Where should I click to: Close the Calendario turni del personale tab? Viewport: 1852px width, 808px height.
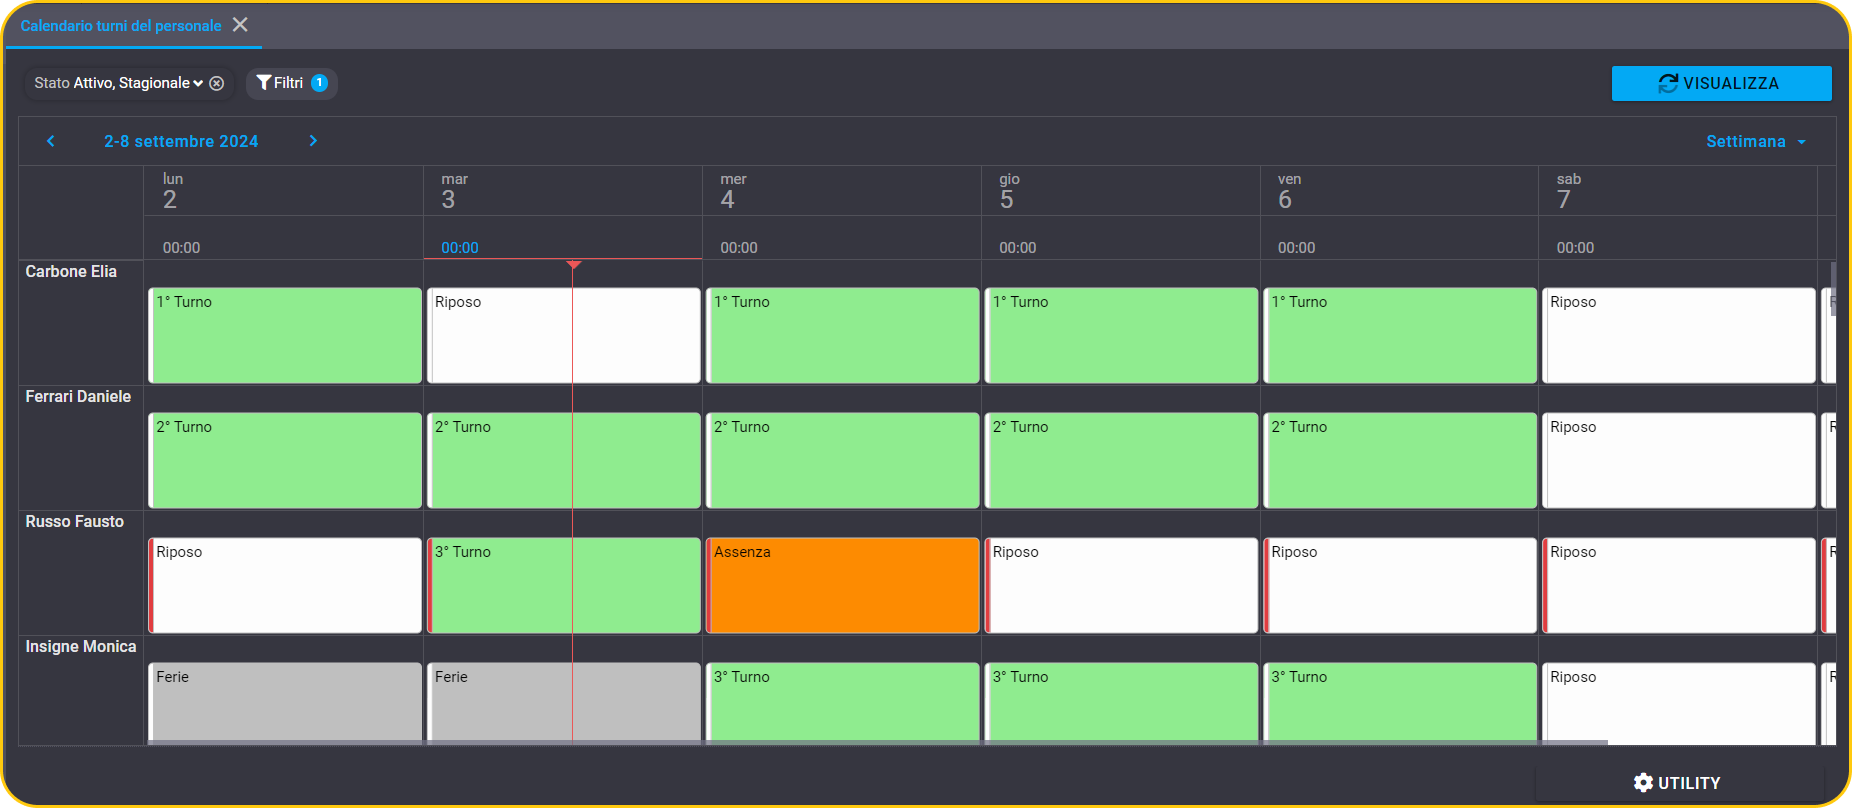point(240,25)
